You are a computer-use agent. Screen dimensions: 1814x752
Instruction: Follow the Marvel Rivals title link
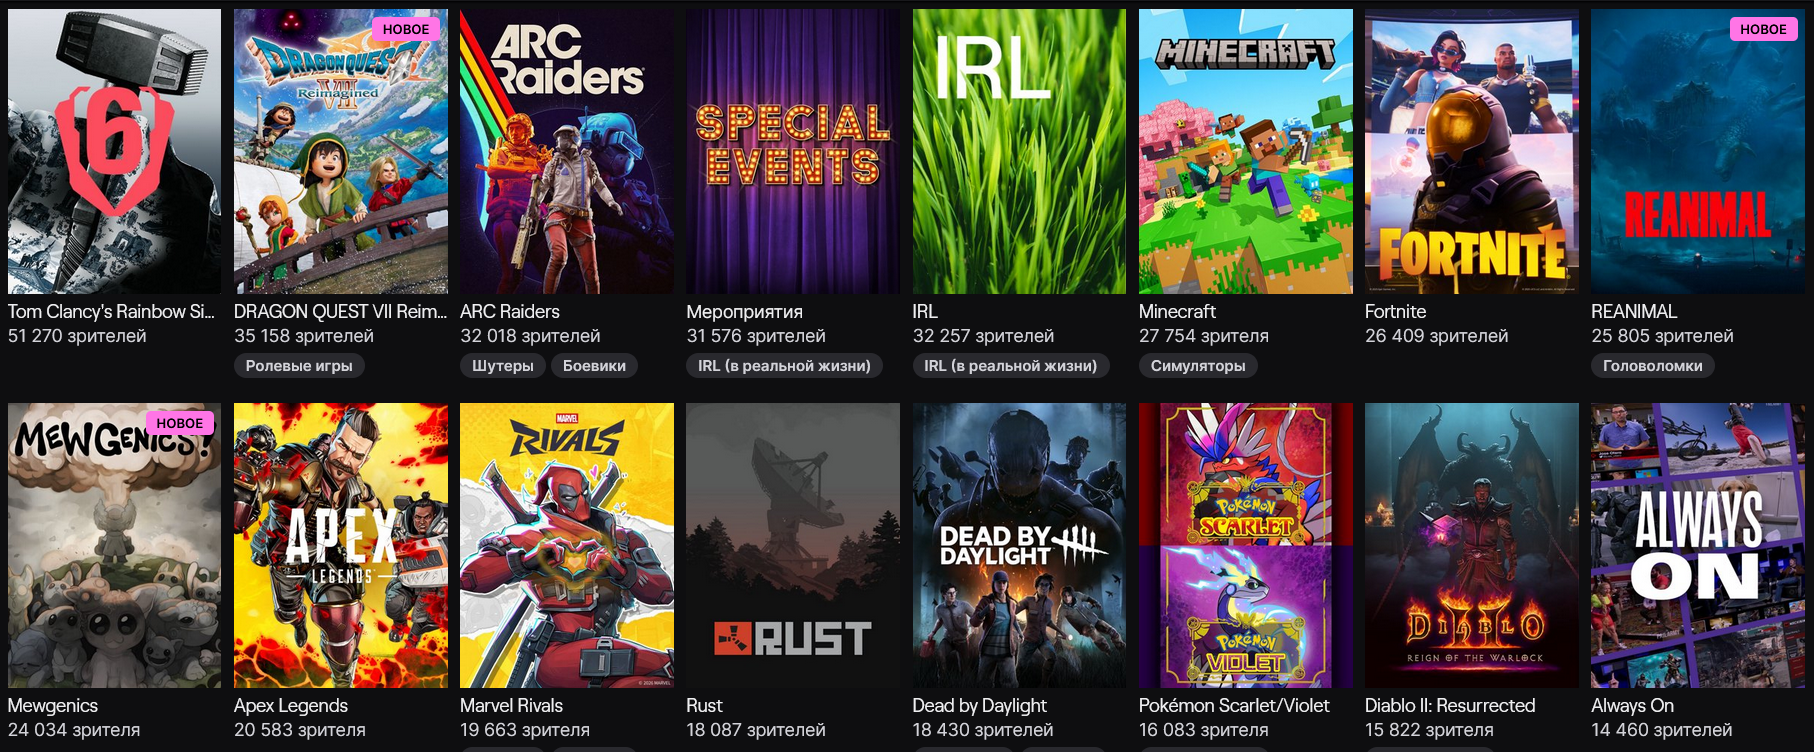click(511, 705)
